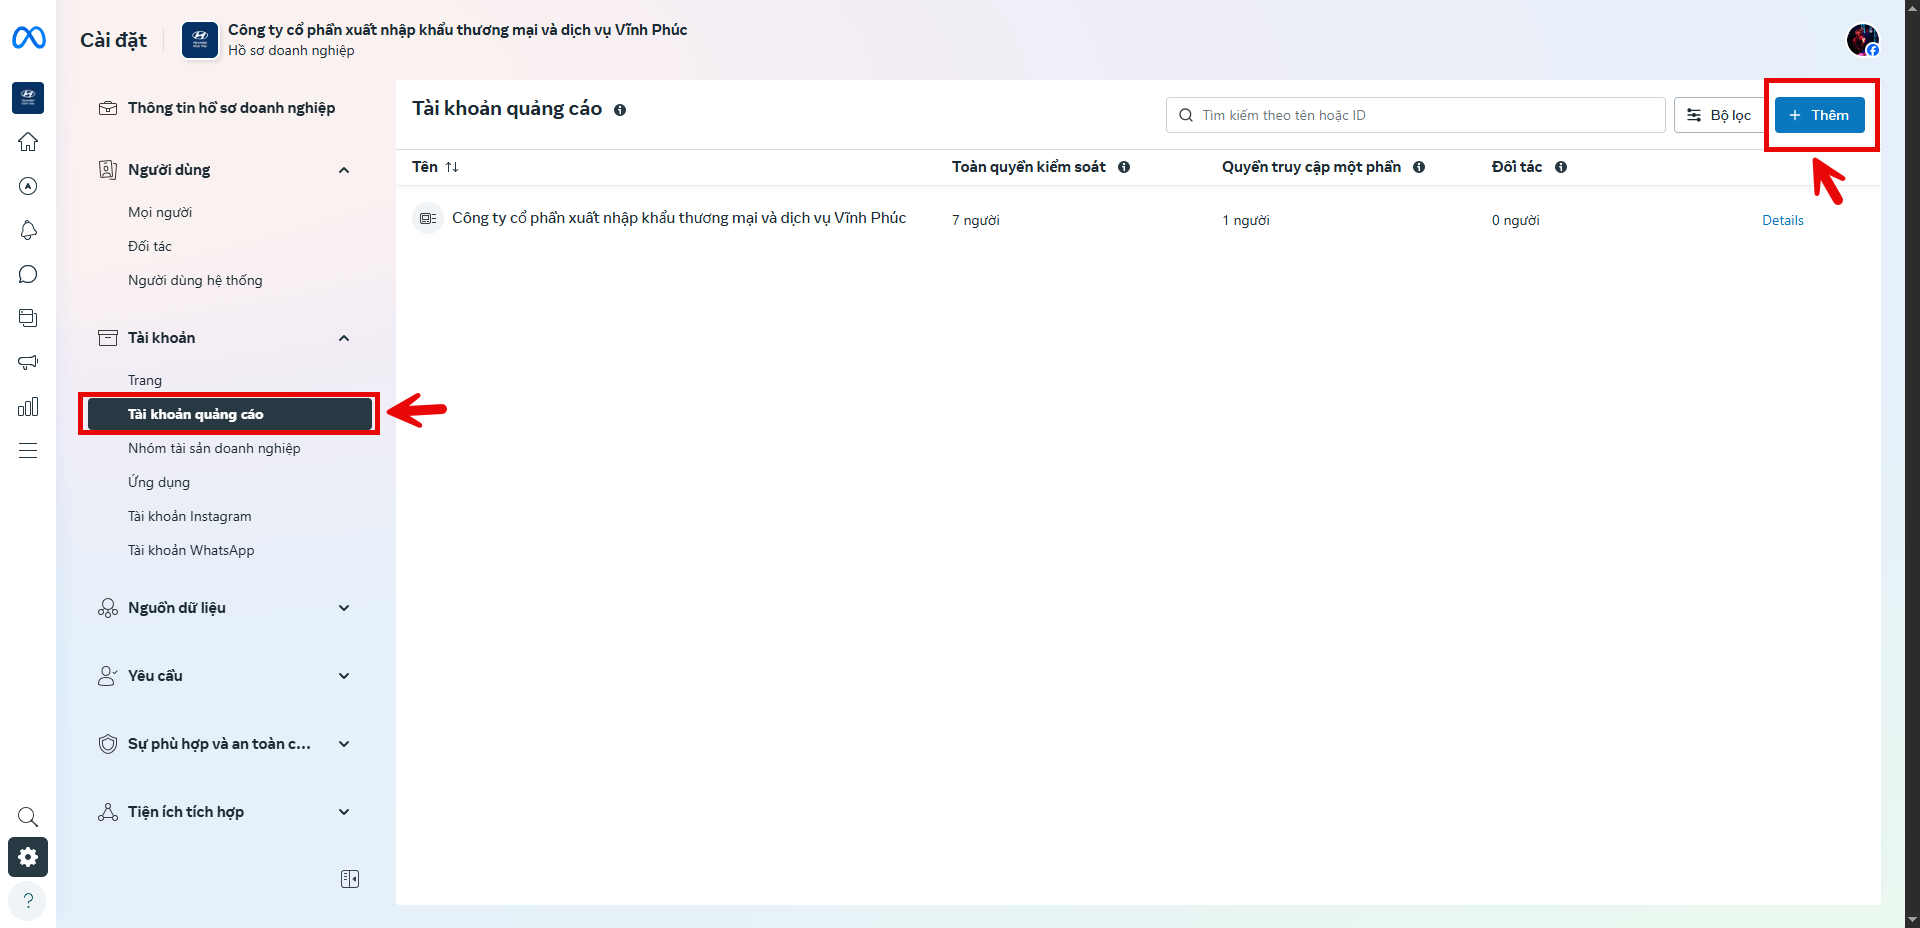Open notifications bell icon
Image resolution: width=1920 pixels, height=928 pixels.
click(28, 230)
